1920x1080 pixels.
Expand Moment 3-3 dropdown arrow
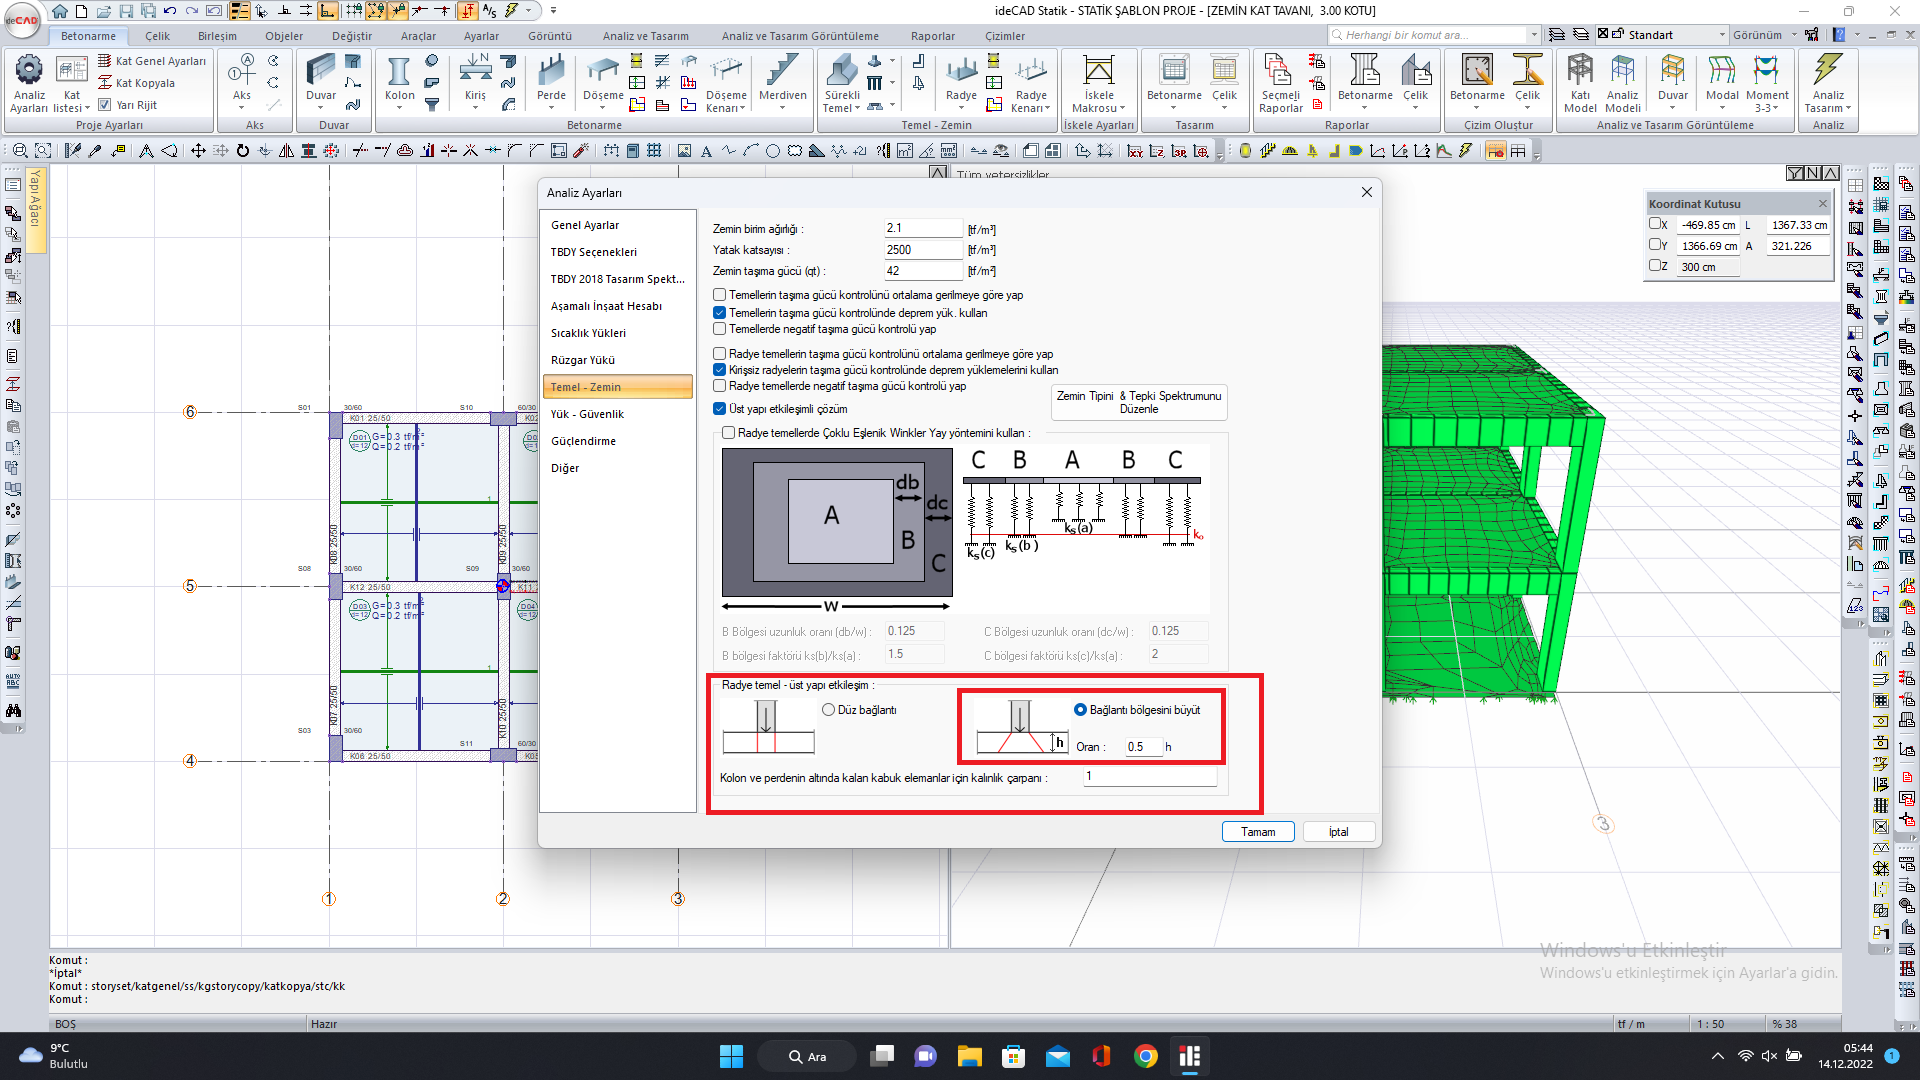coord(1777,109)
